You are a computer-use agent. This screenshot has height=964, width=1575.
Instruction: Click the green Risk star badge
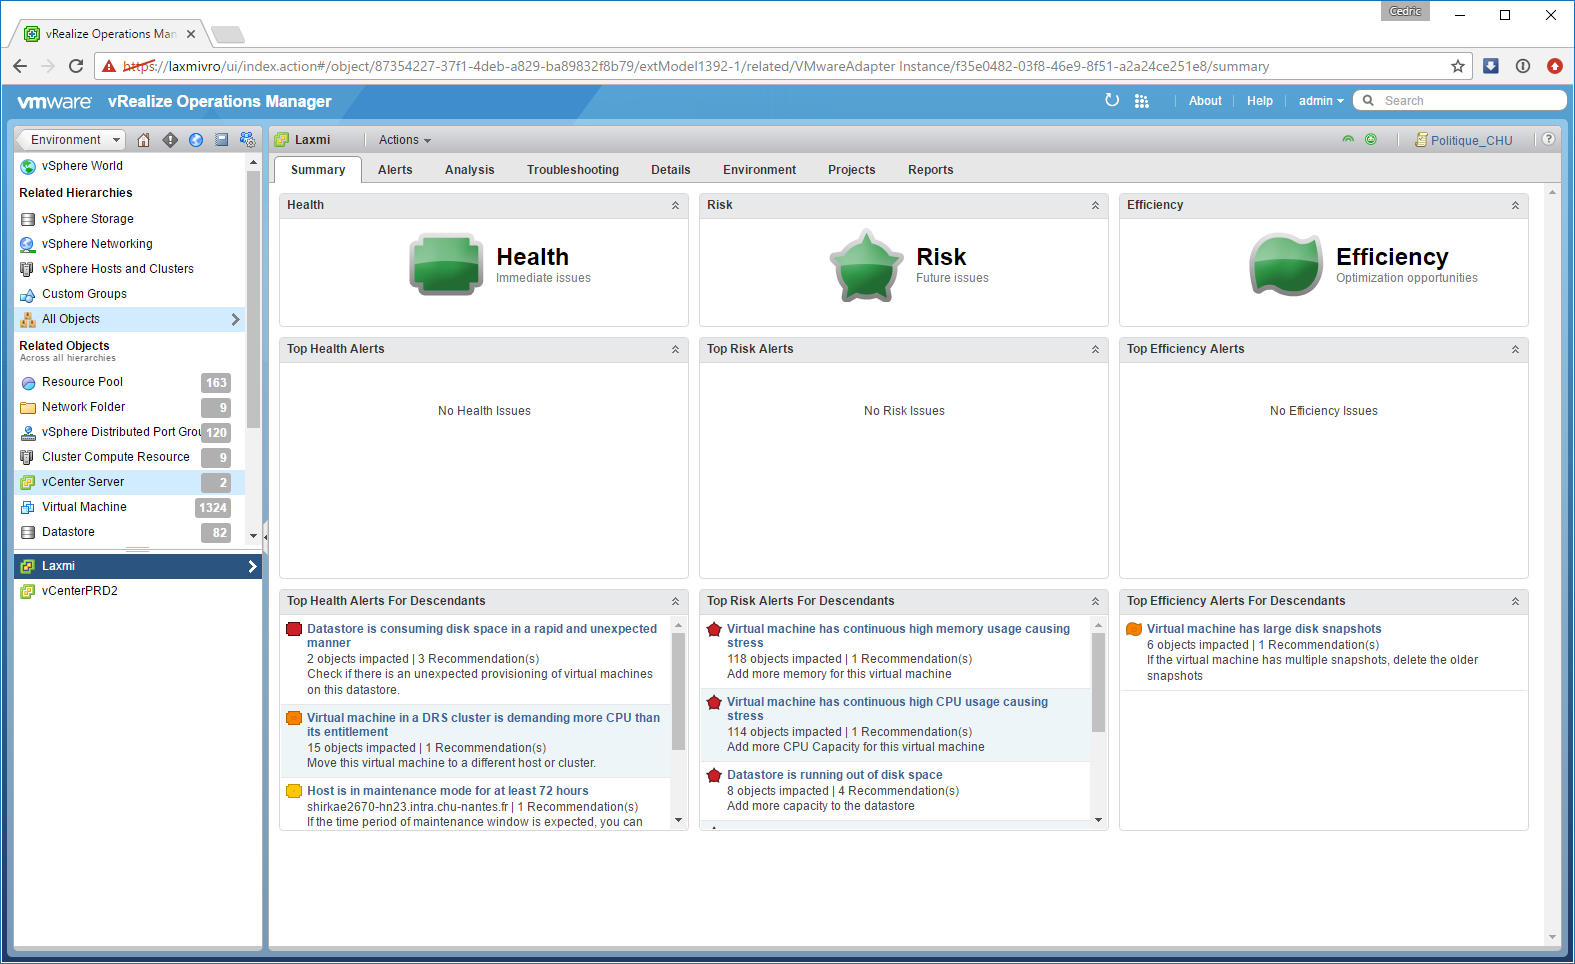click(x=866, y=265)
